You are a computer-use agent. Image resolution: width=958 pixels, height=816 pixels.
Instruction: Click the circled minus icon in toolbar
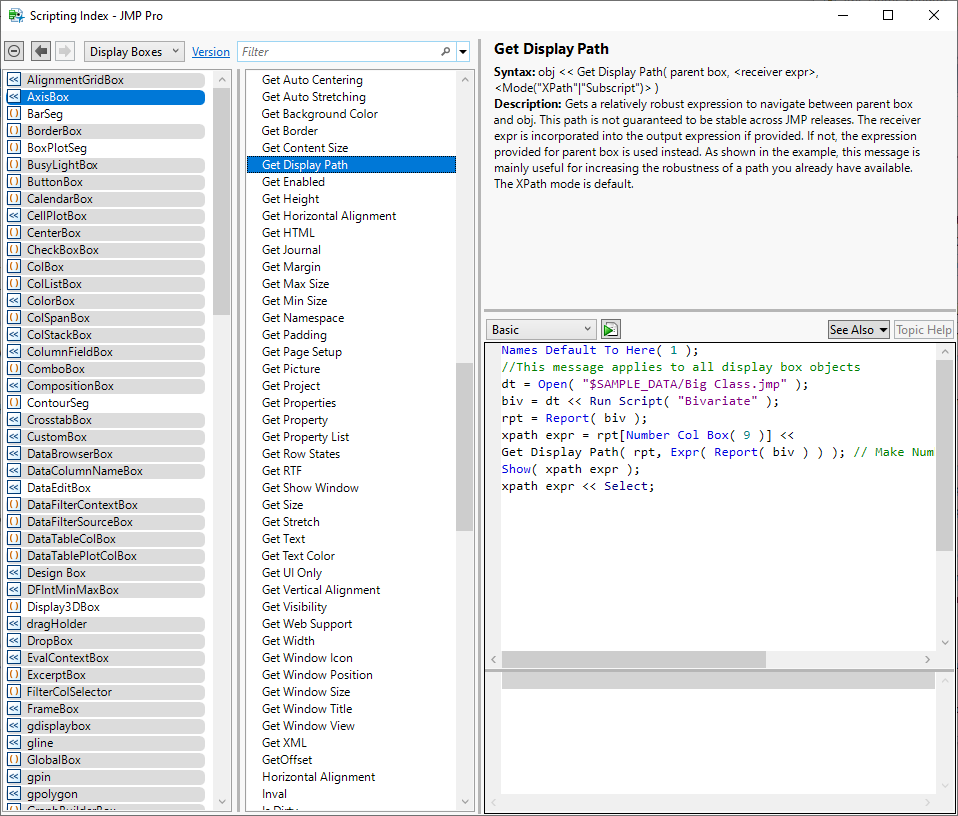coord(14,51)
